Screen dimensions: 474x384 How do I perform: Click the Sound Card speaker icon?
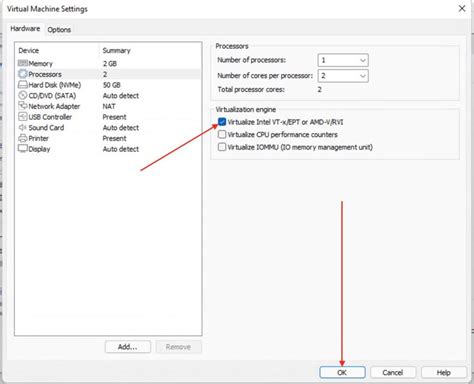click(x=23, y=127)
